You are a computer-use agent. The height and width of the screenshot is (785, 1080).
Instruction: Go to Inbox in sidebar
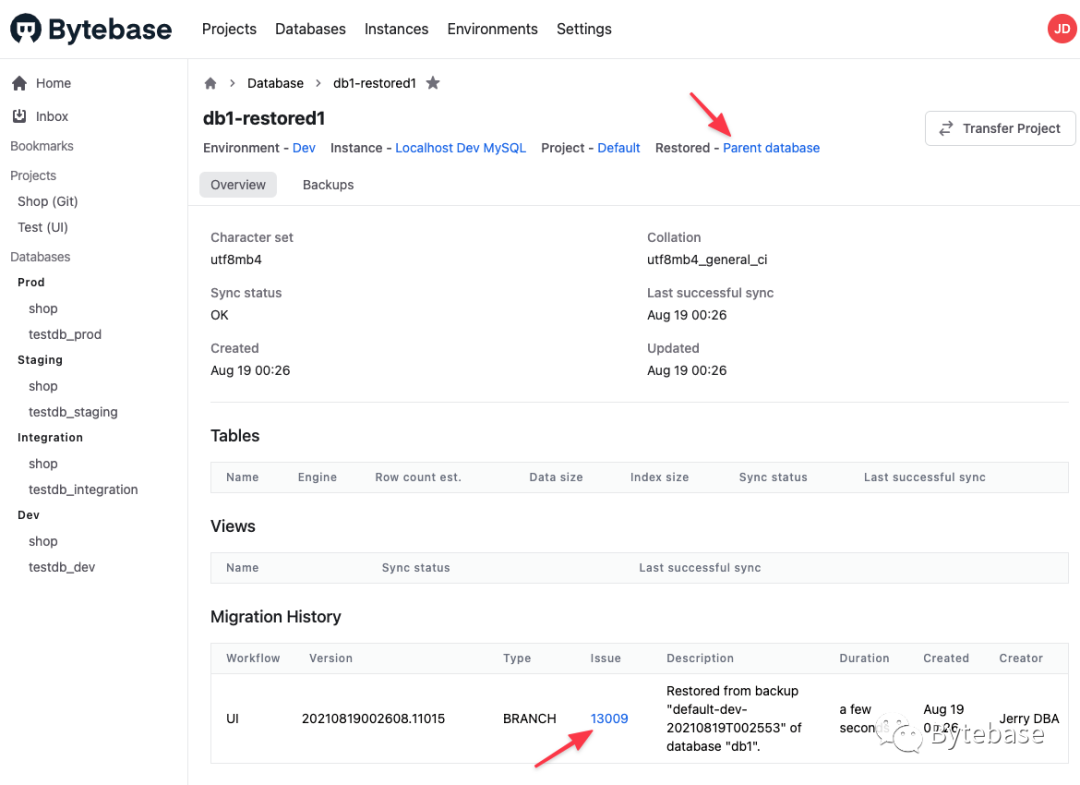52,116
